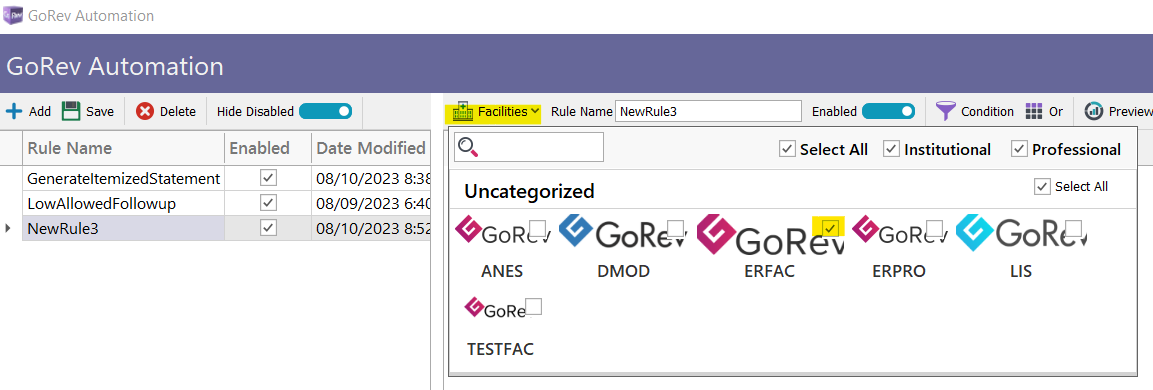
Task: Click the Add button label
Action: 40,112
